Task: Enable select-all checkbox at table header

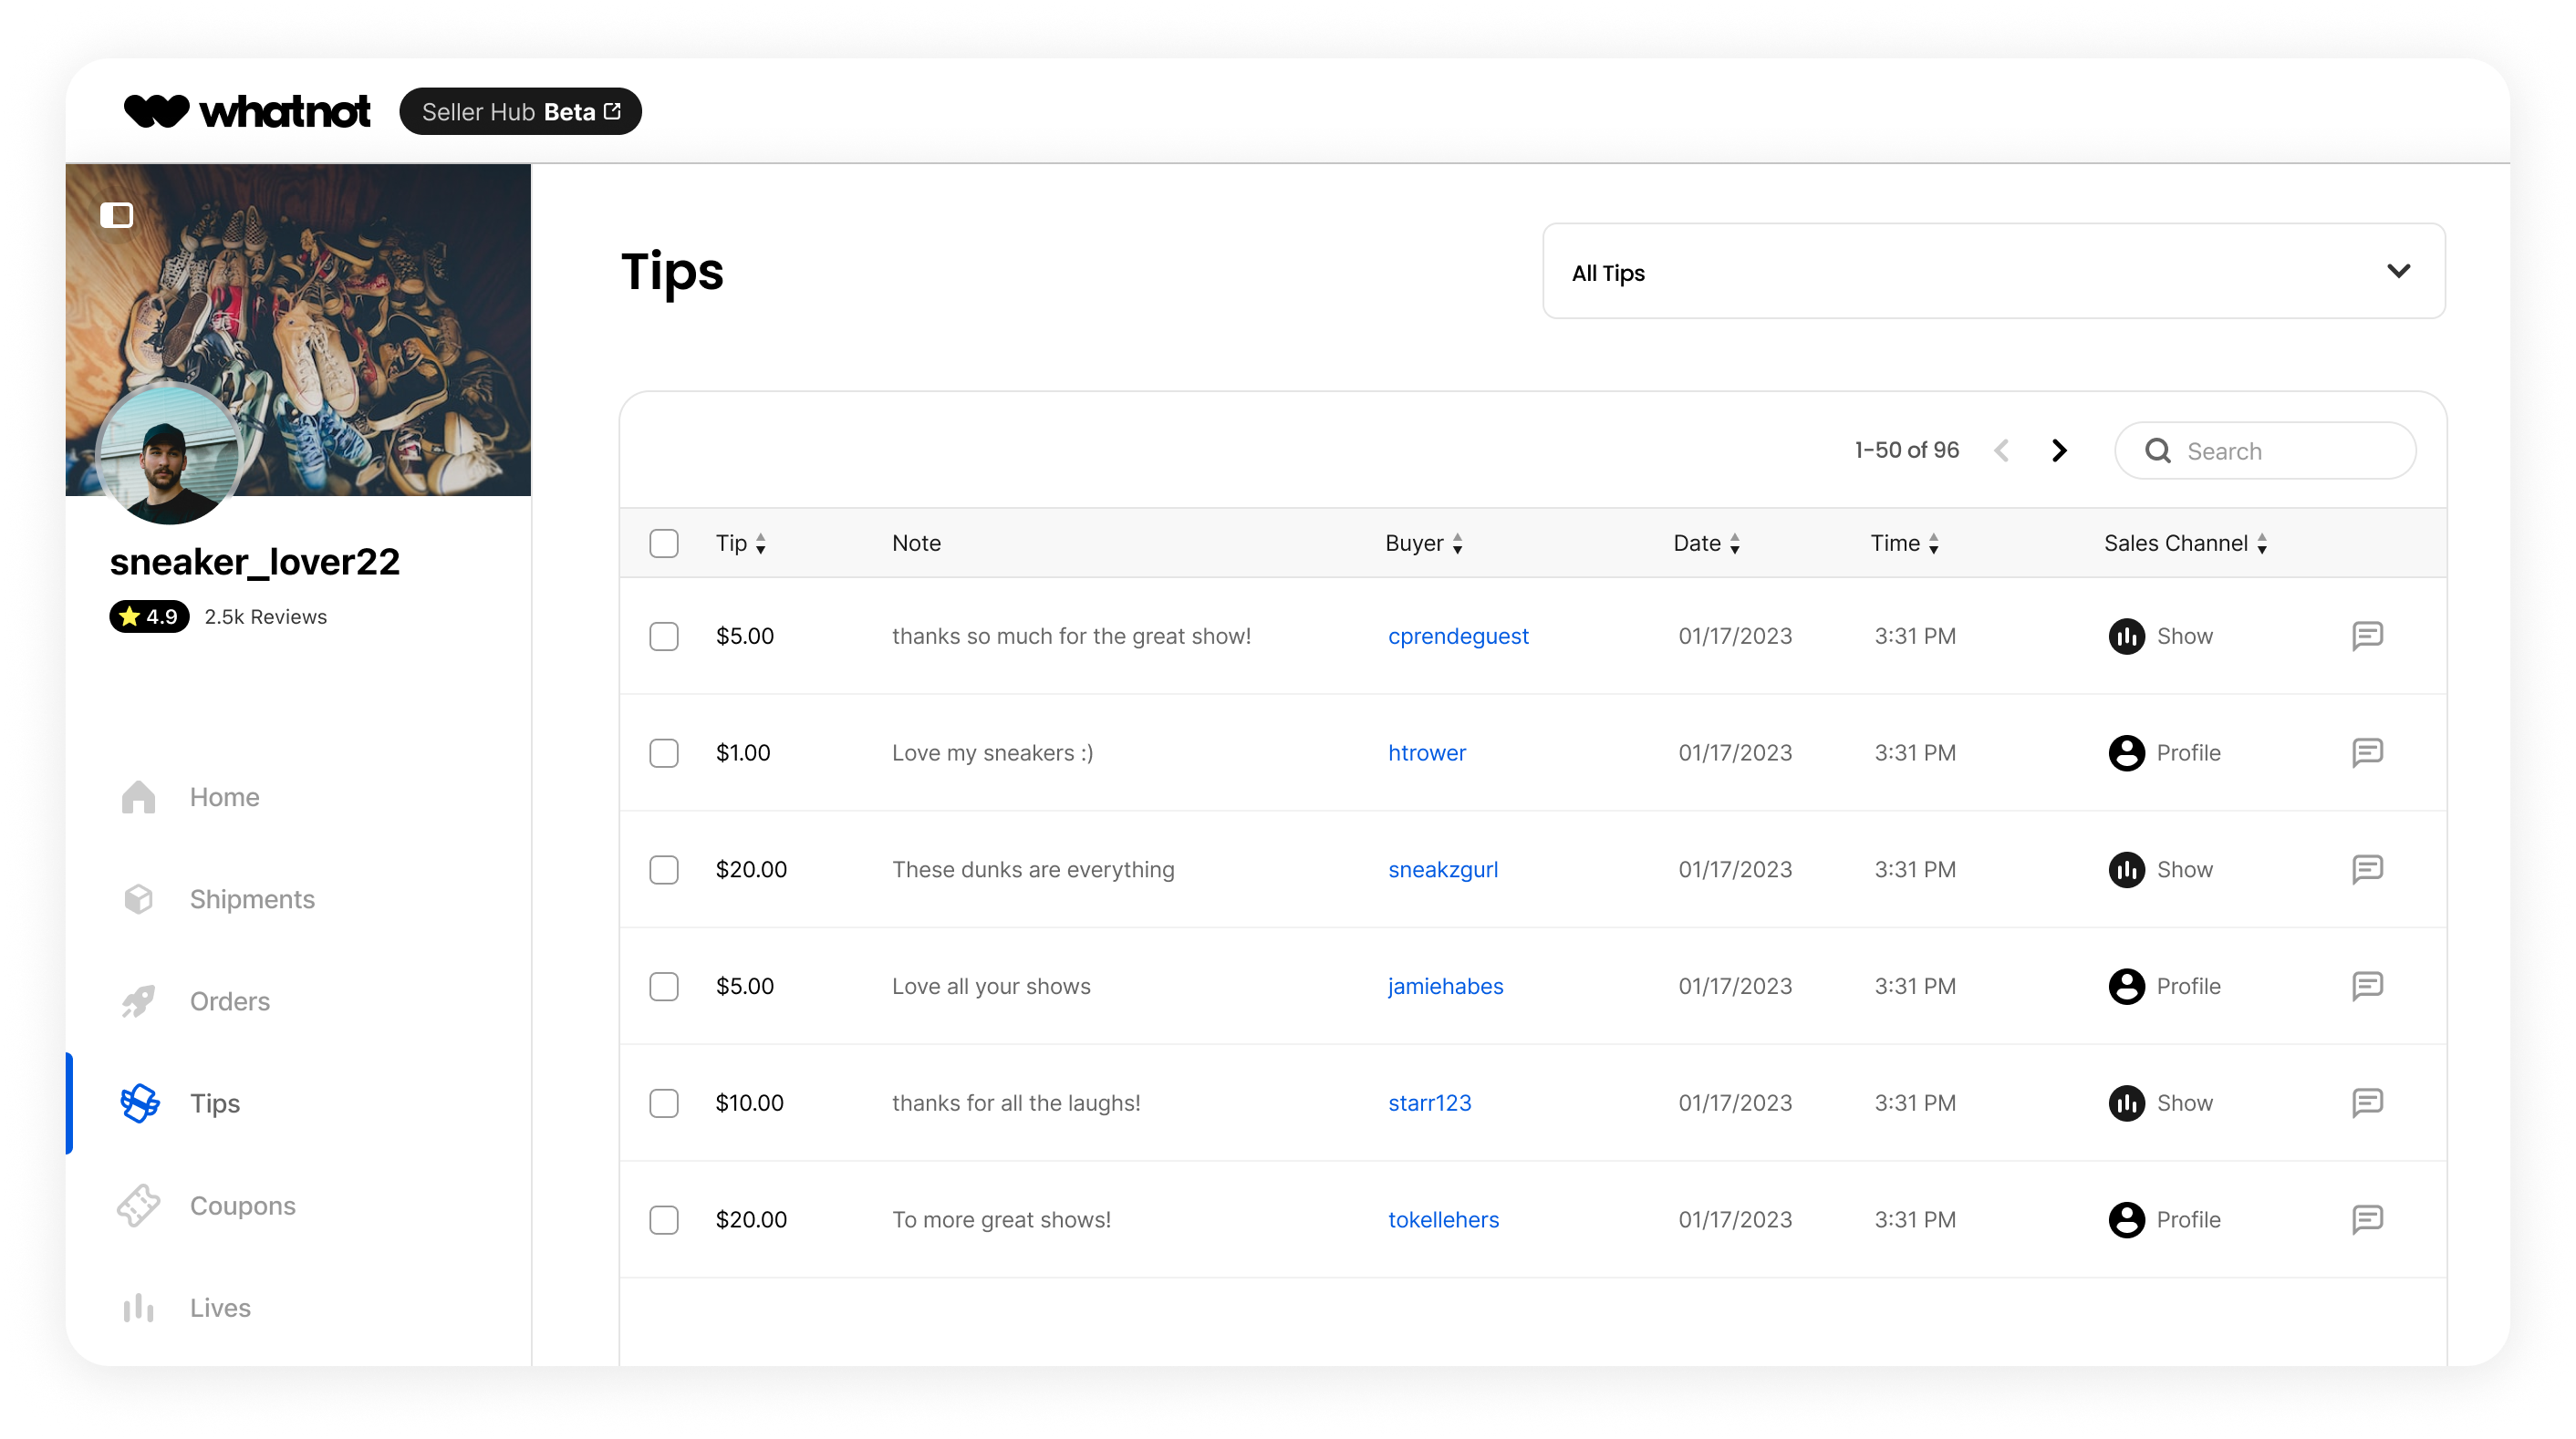Action: (x=663, y=543)
